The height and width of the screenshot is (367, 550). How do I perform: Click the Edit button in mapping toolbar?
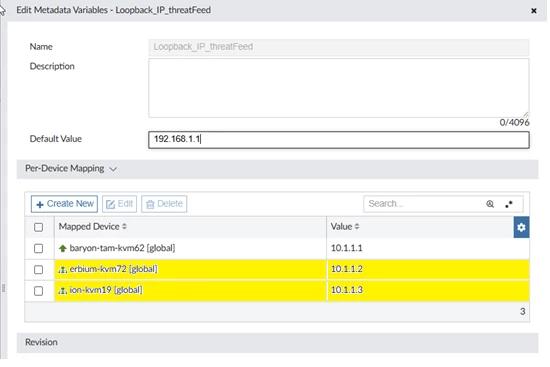119,204
